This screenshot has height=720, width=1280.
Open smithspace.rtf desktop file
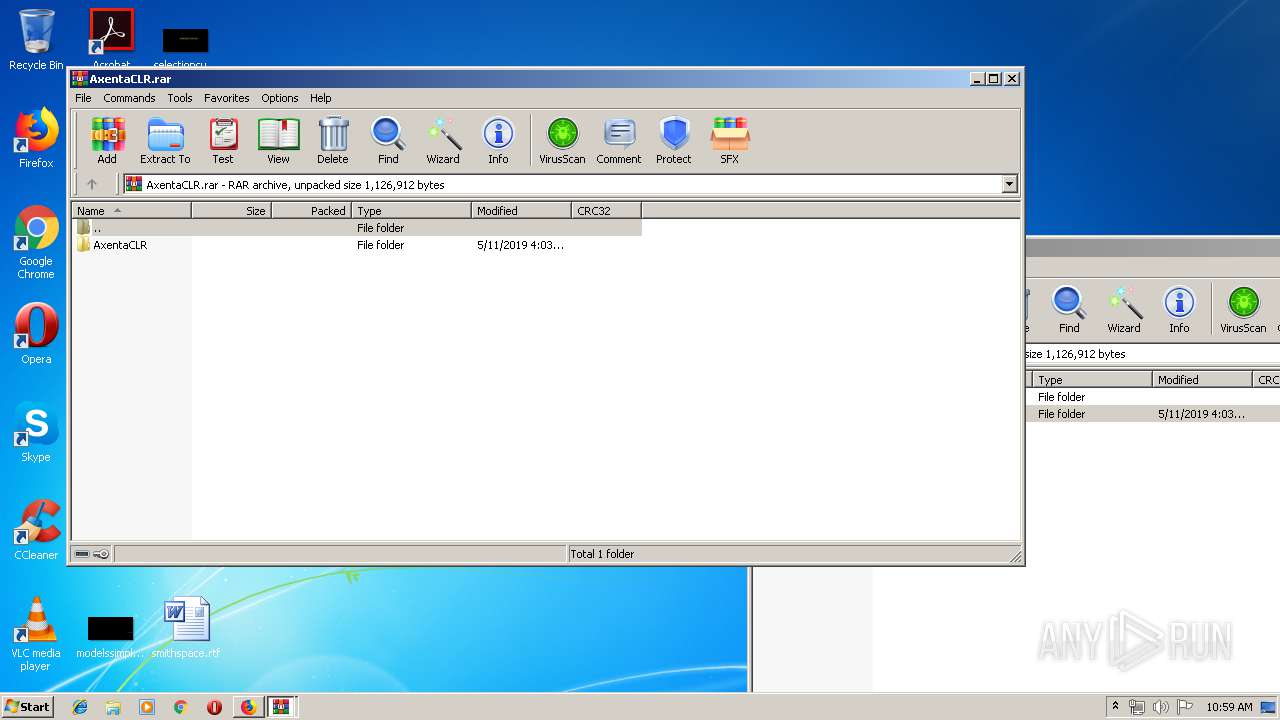[x=186, y=628]
